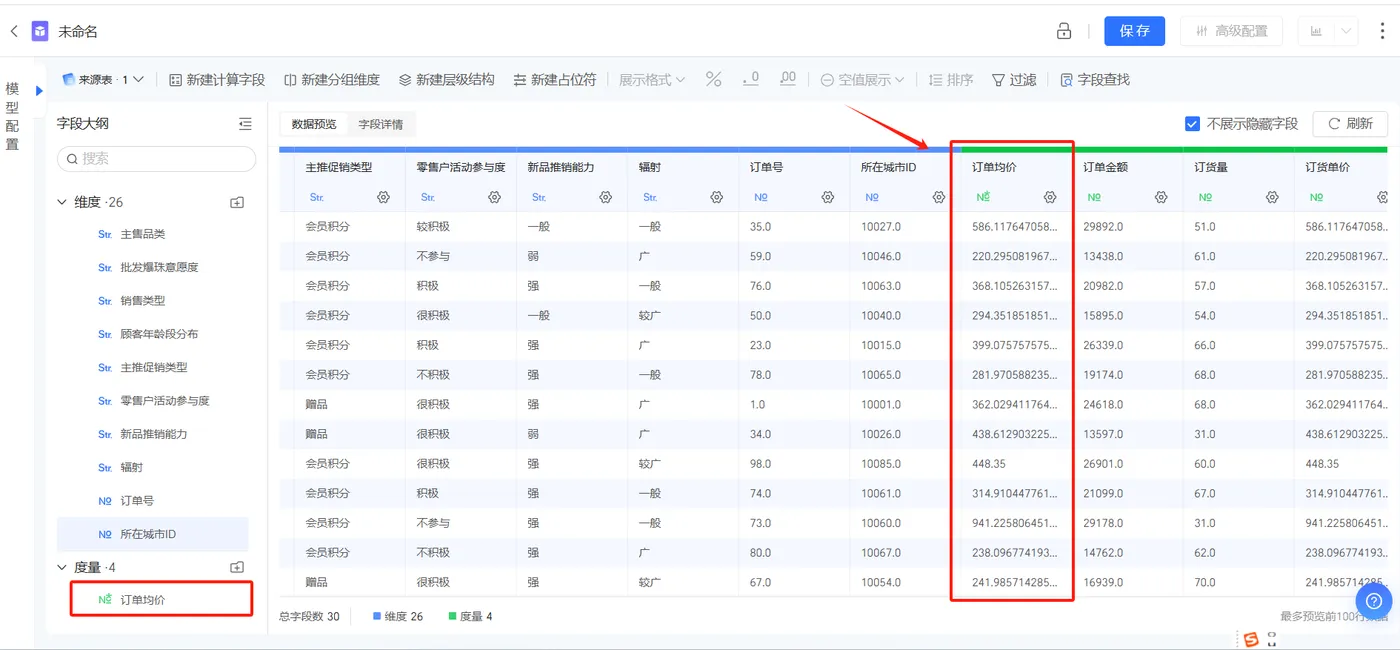Image resolution: width=1400 pixels, height=650 pixels.
Task: Click the Sogou input method S icon
Action: (x=1250, y=639)
